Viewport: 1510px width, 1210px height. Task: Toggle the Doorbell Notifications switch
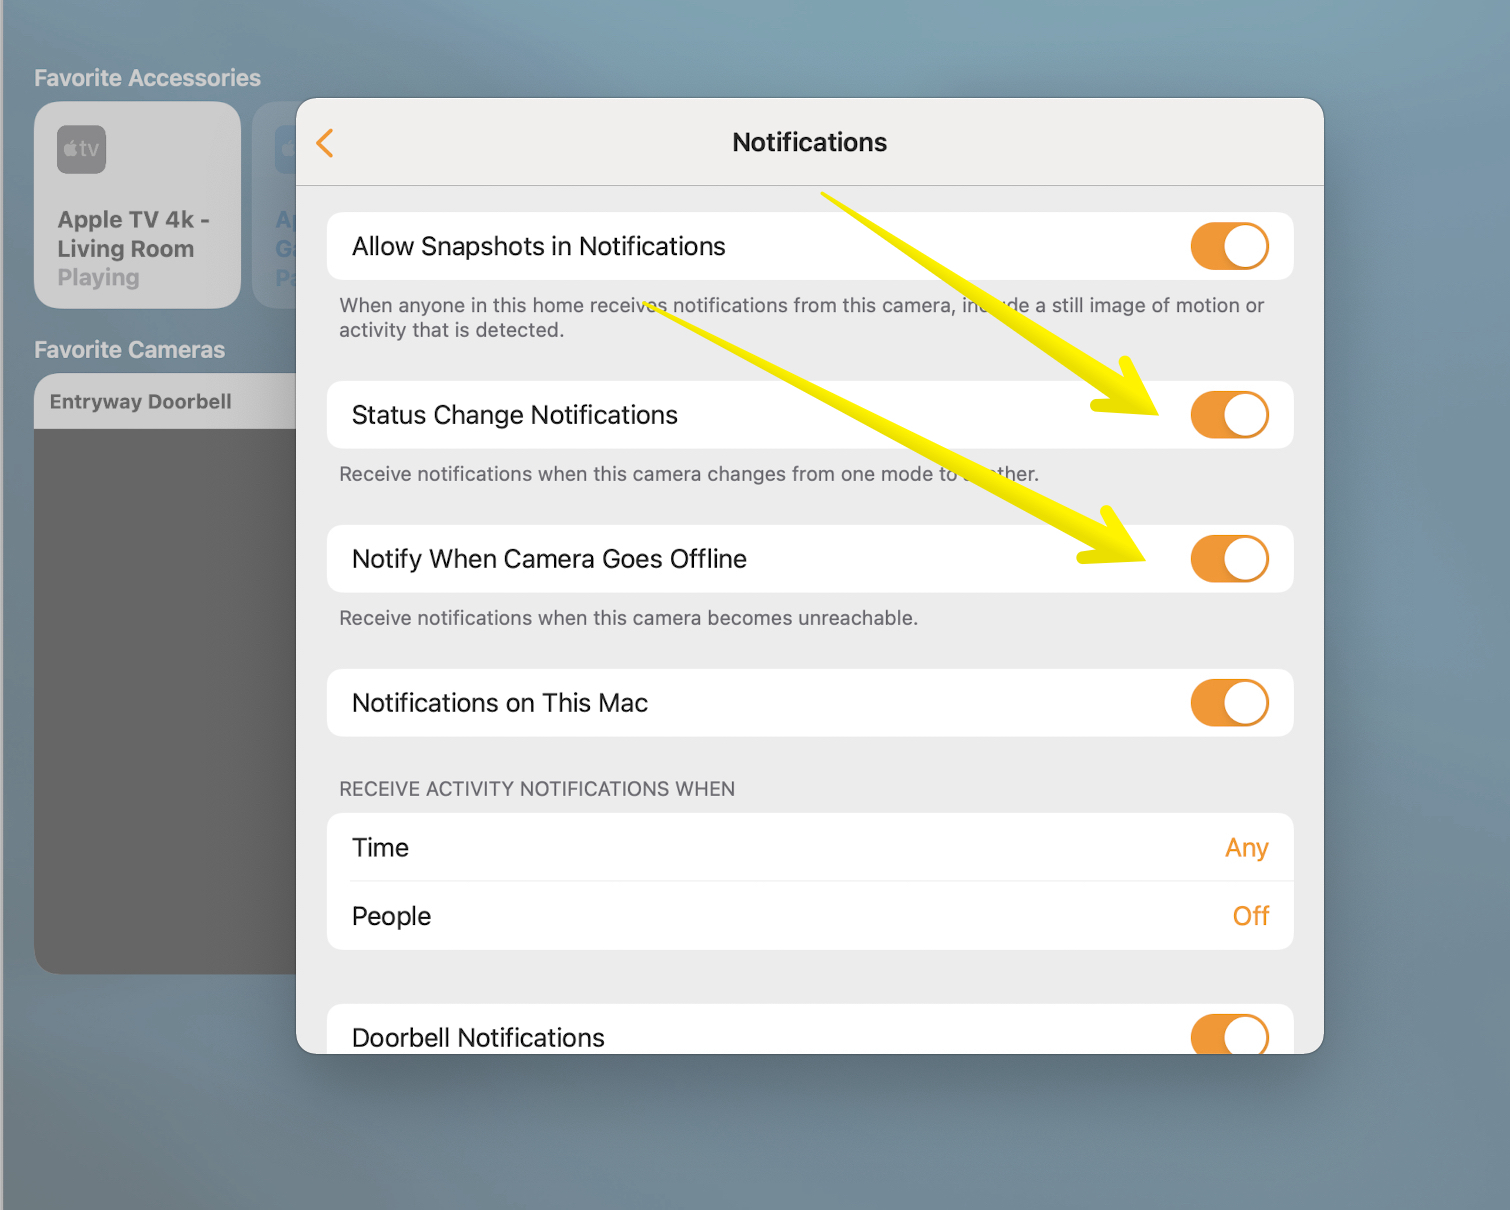point(1229,1034)
